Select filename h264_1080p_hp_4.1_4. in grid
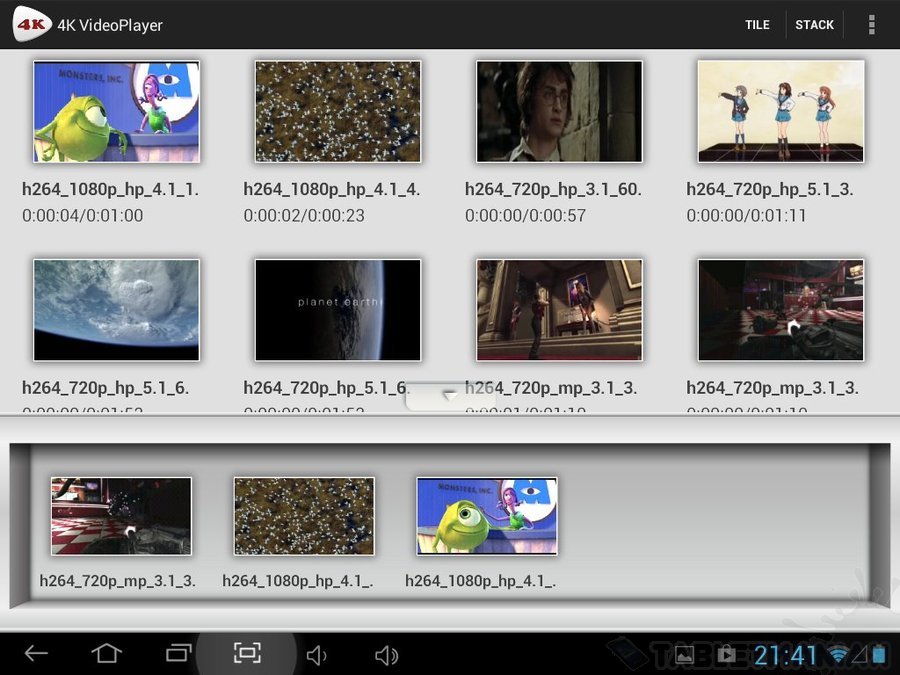Viewport: 900px width, 675px height. [332, 189]
